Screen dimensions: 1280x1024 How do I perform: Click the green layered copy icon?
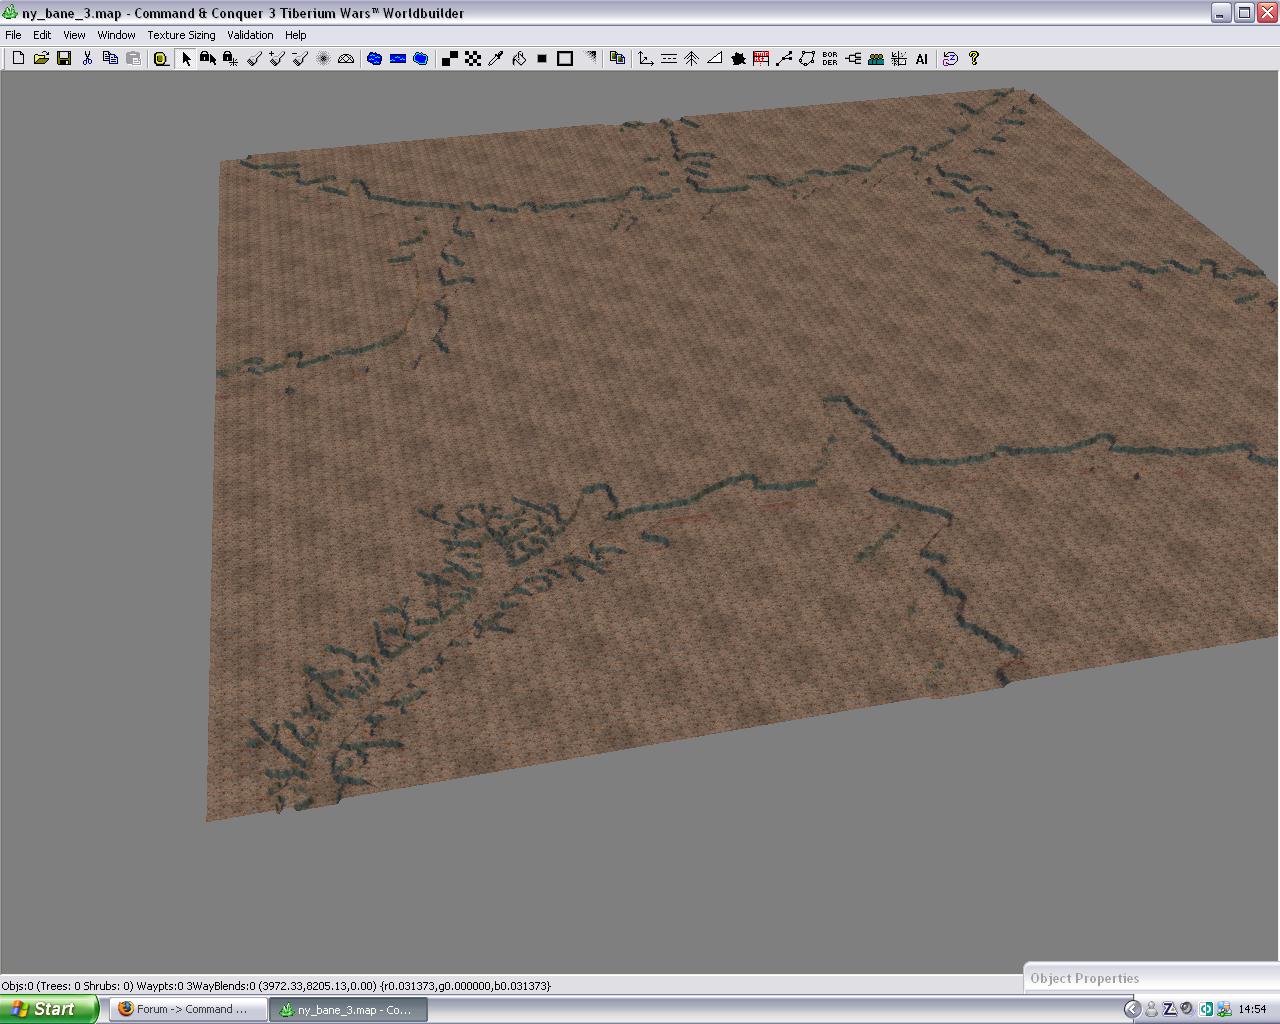(617, 59)
